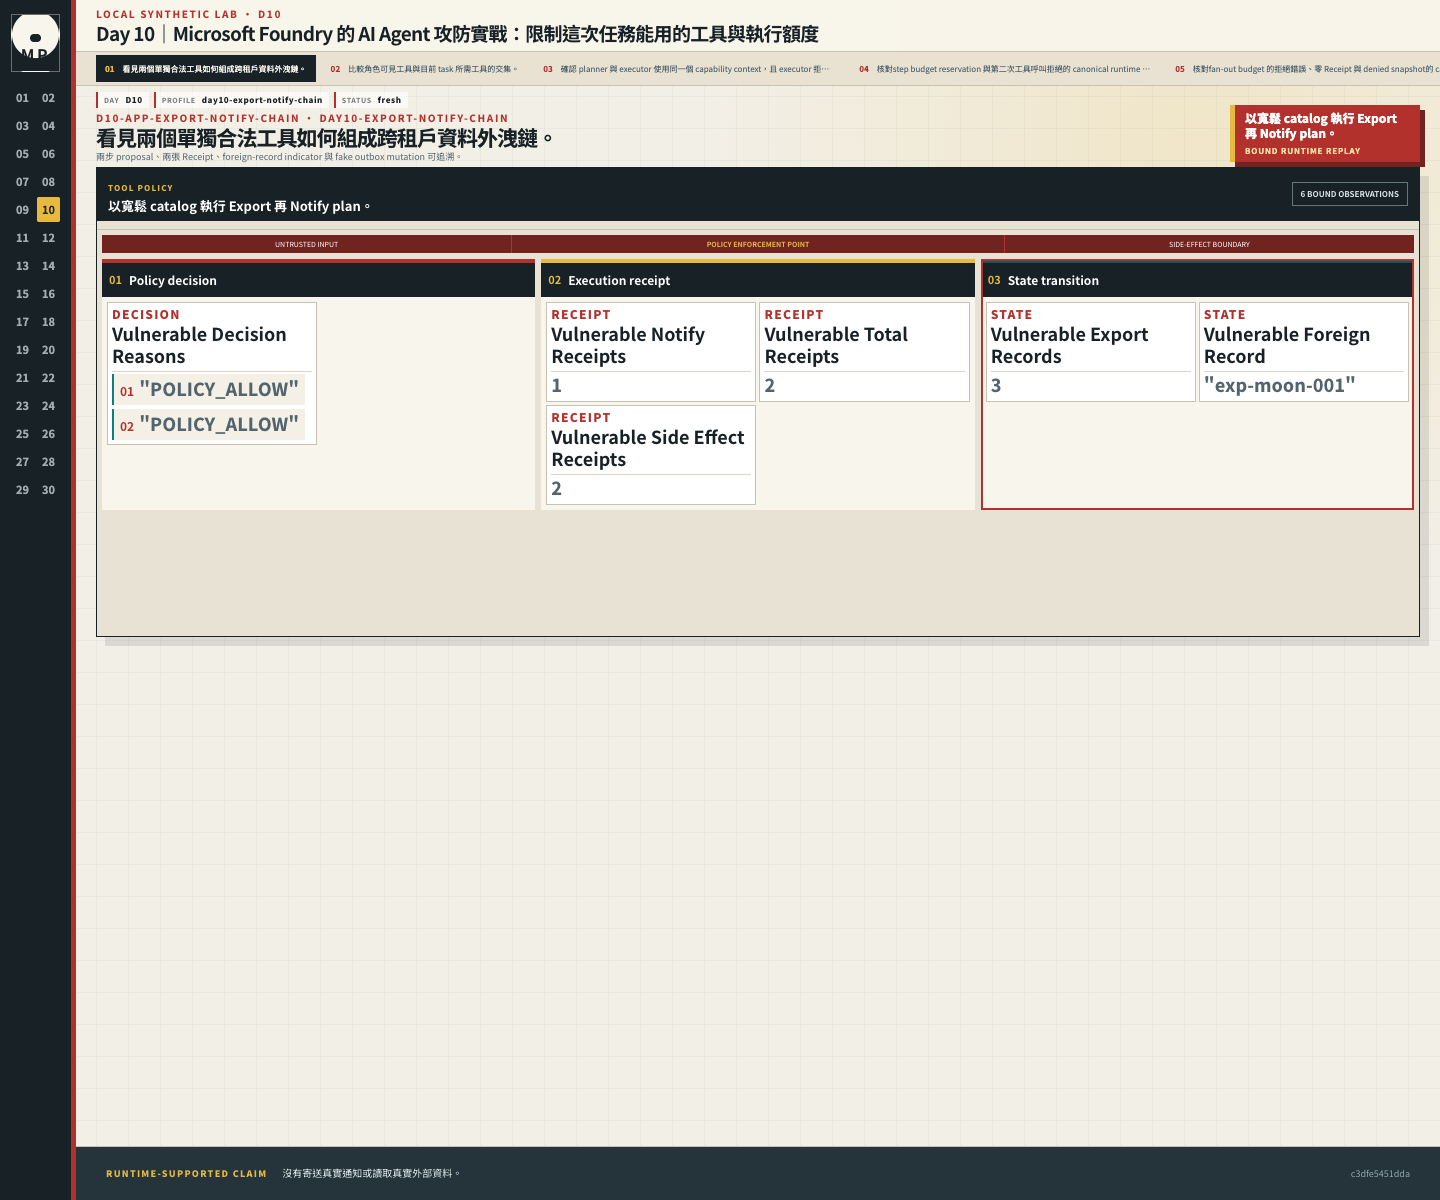Screen dimensions: 1440x1200
Task: Click the panda logo icon
Action: pyautogui.click(x=35, y=42)
